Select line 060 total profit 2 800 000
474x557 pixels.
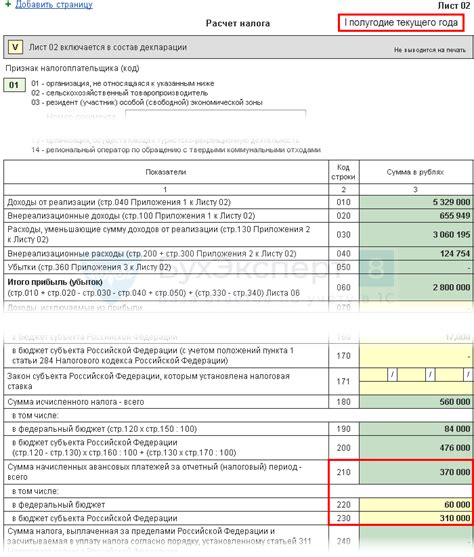point(416,287)
